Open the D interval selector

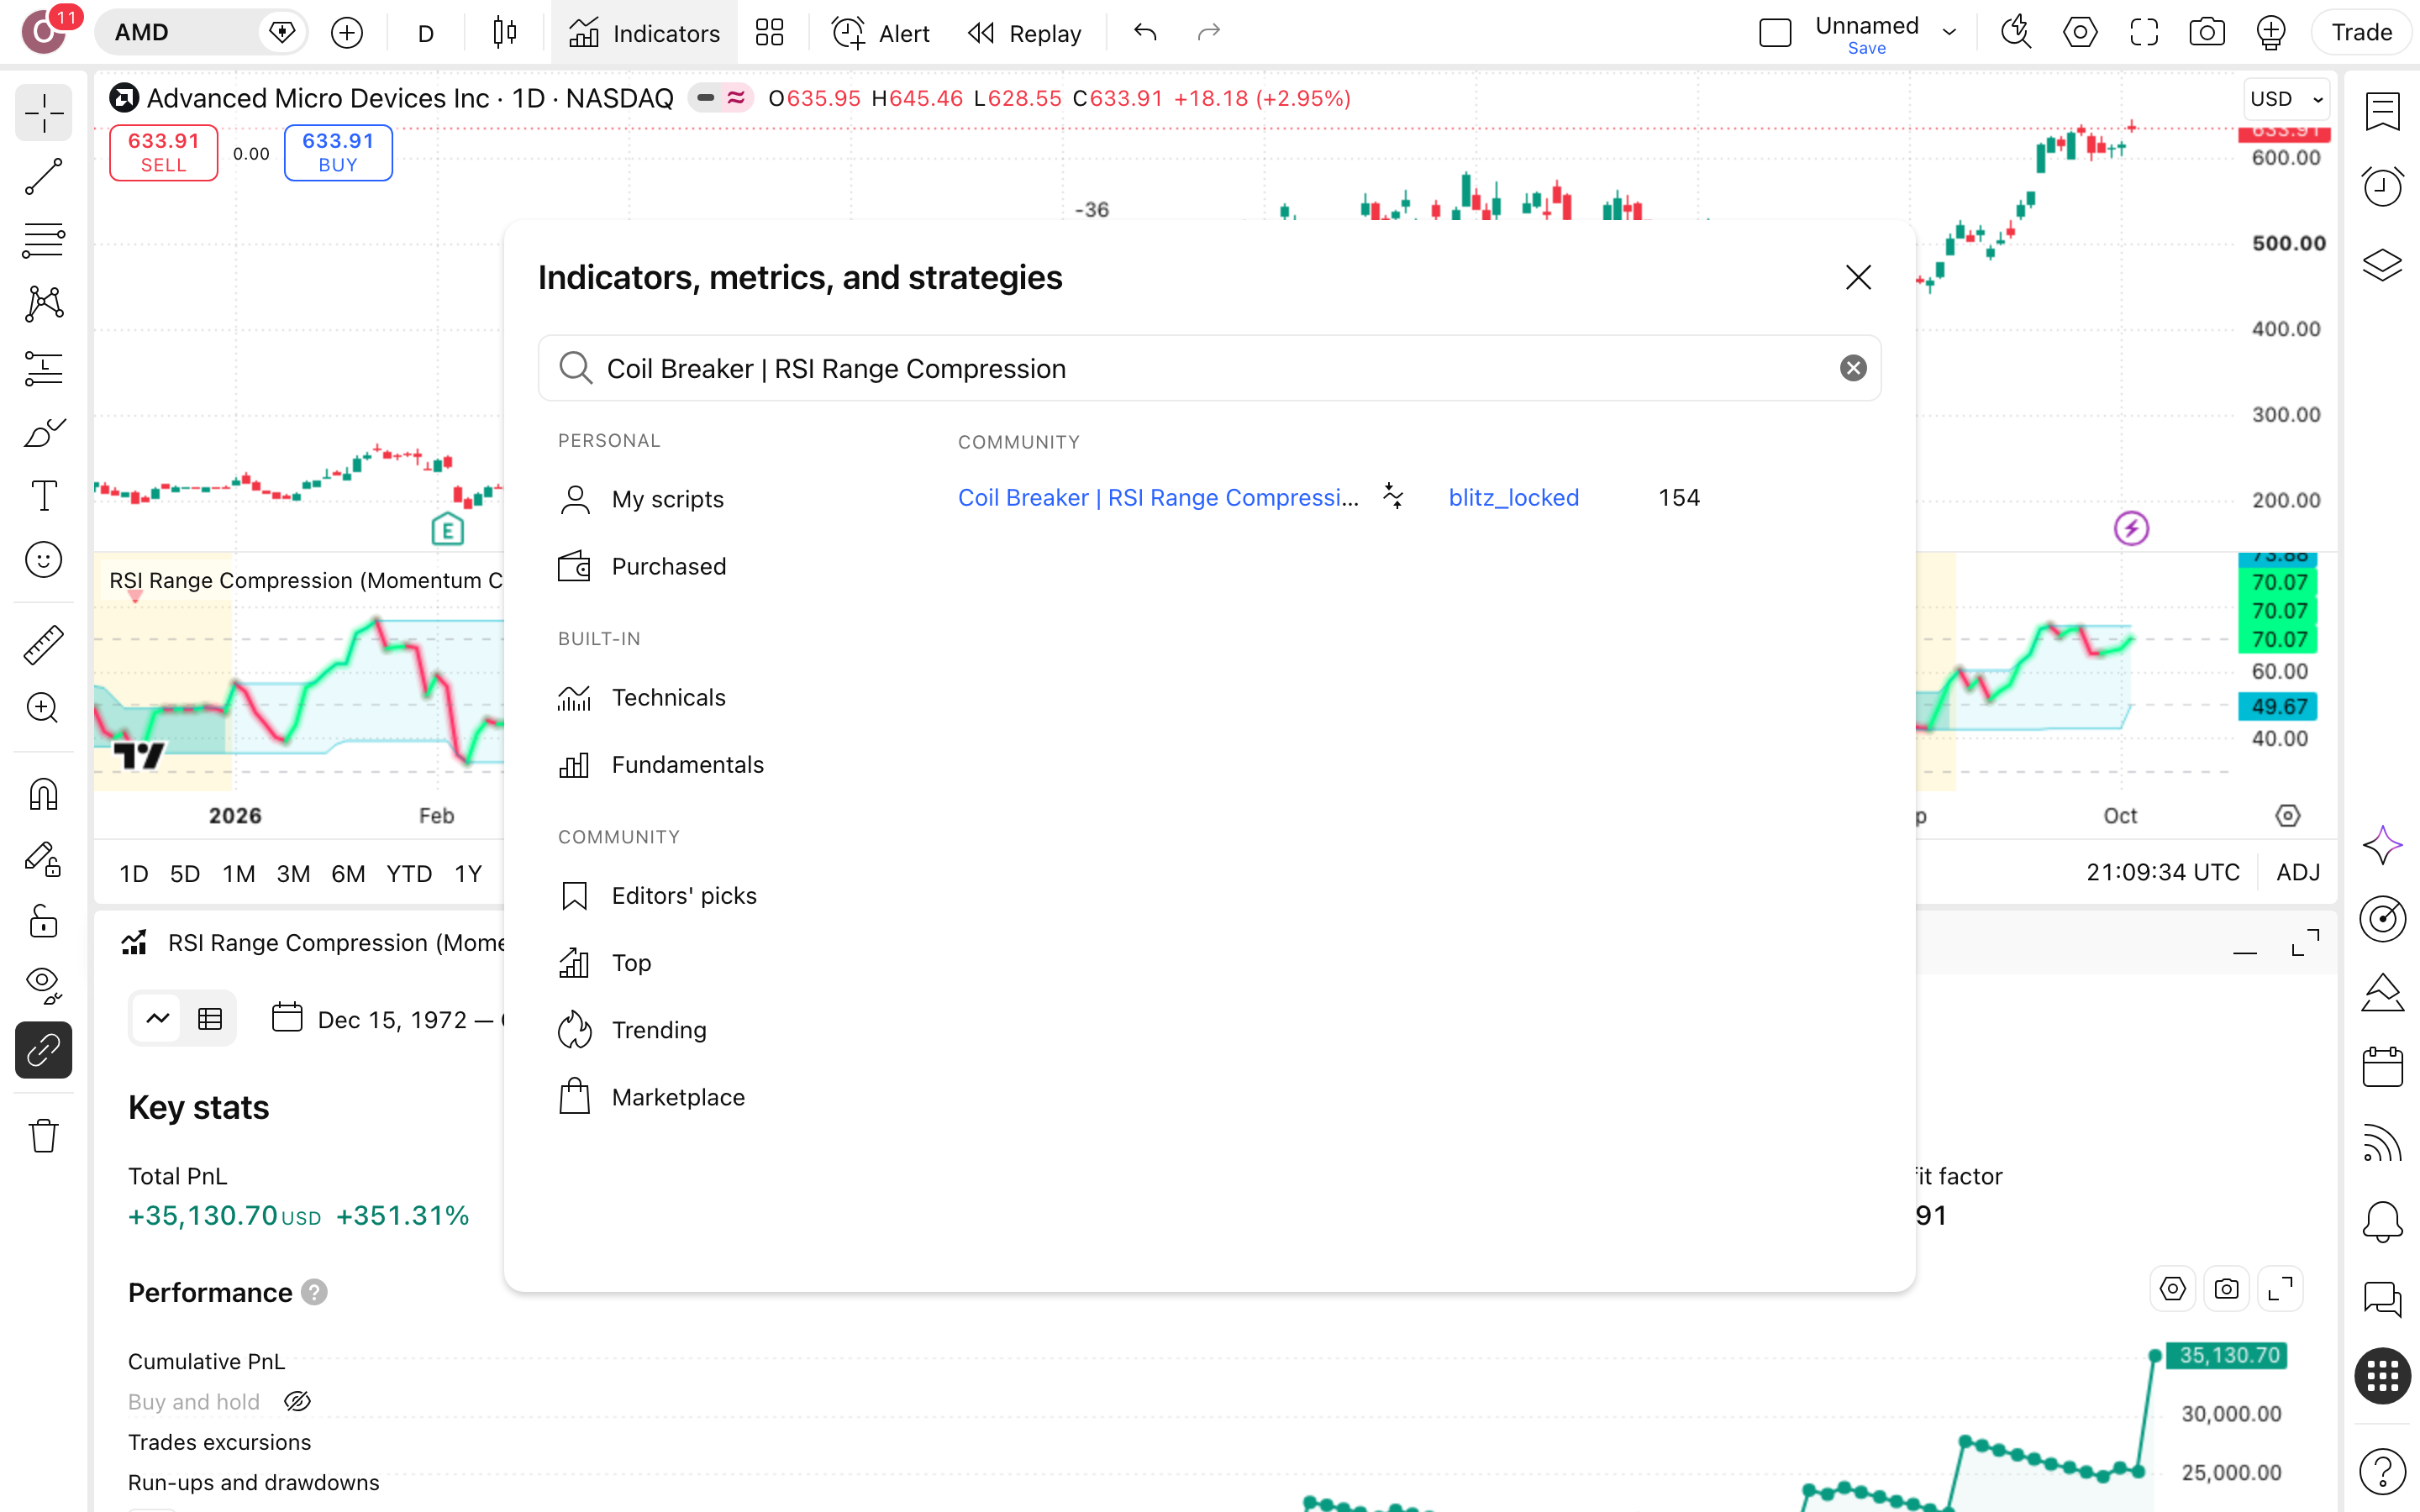point(425,33)
